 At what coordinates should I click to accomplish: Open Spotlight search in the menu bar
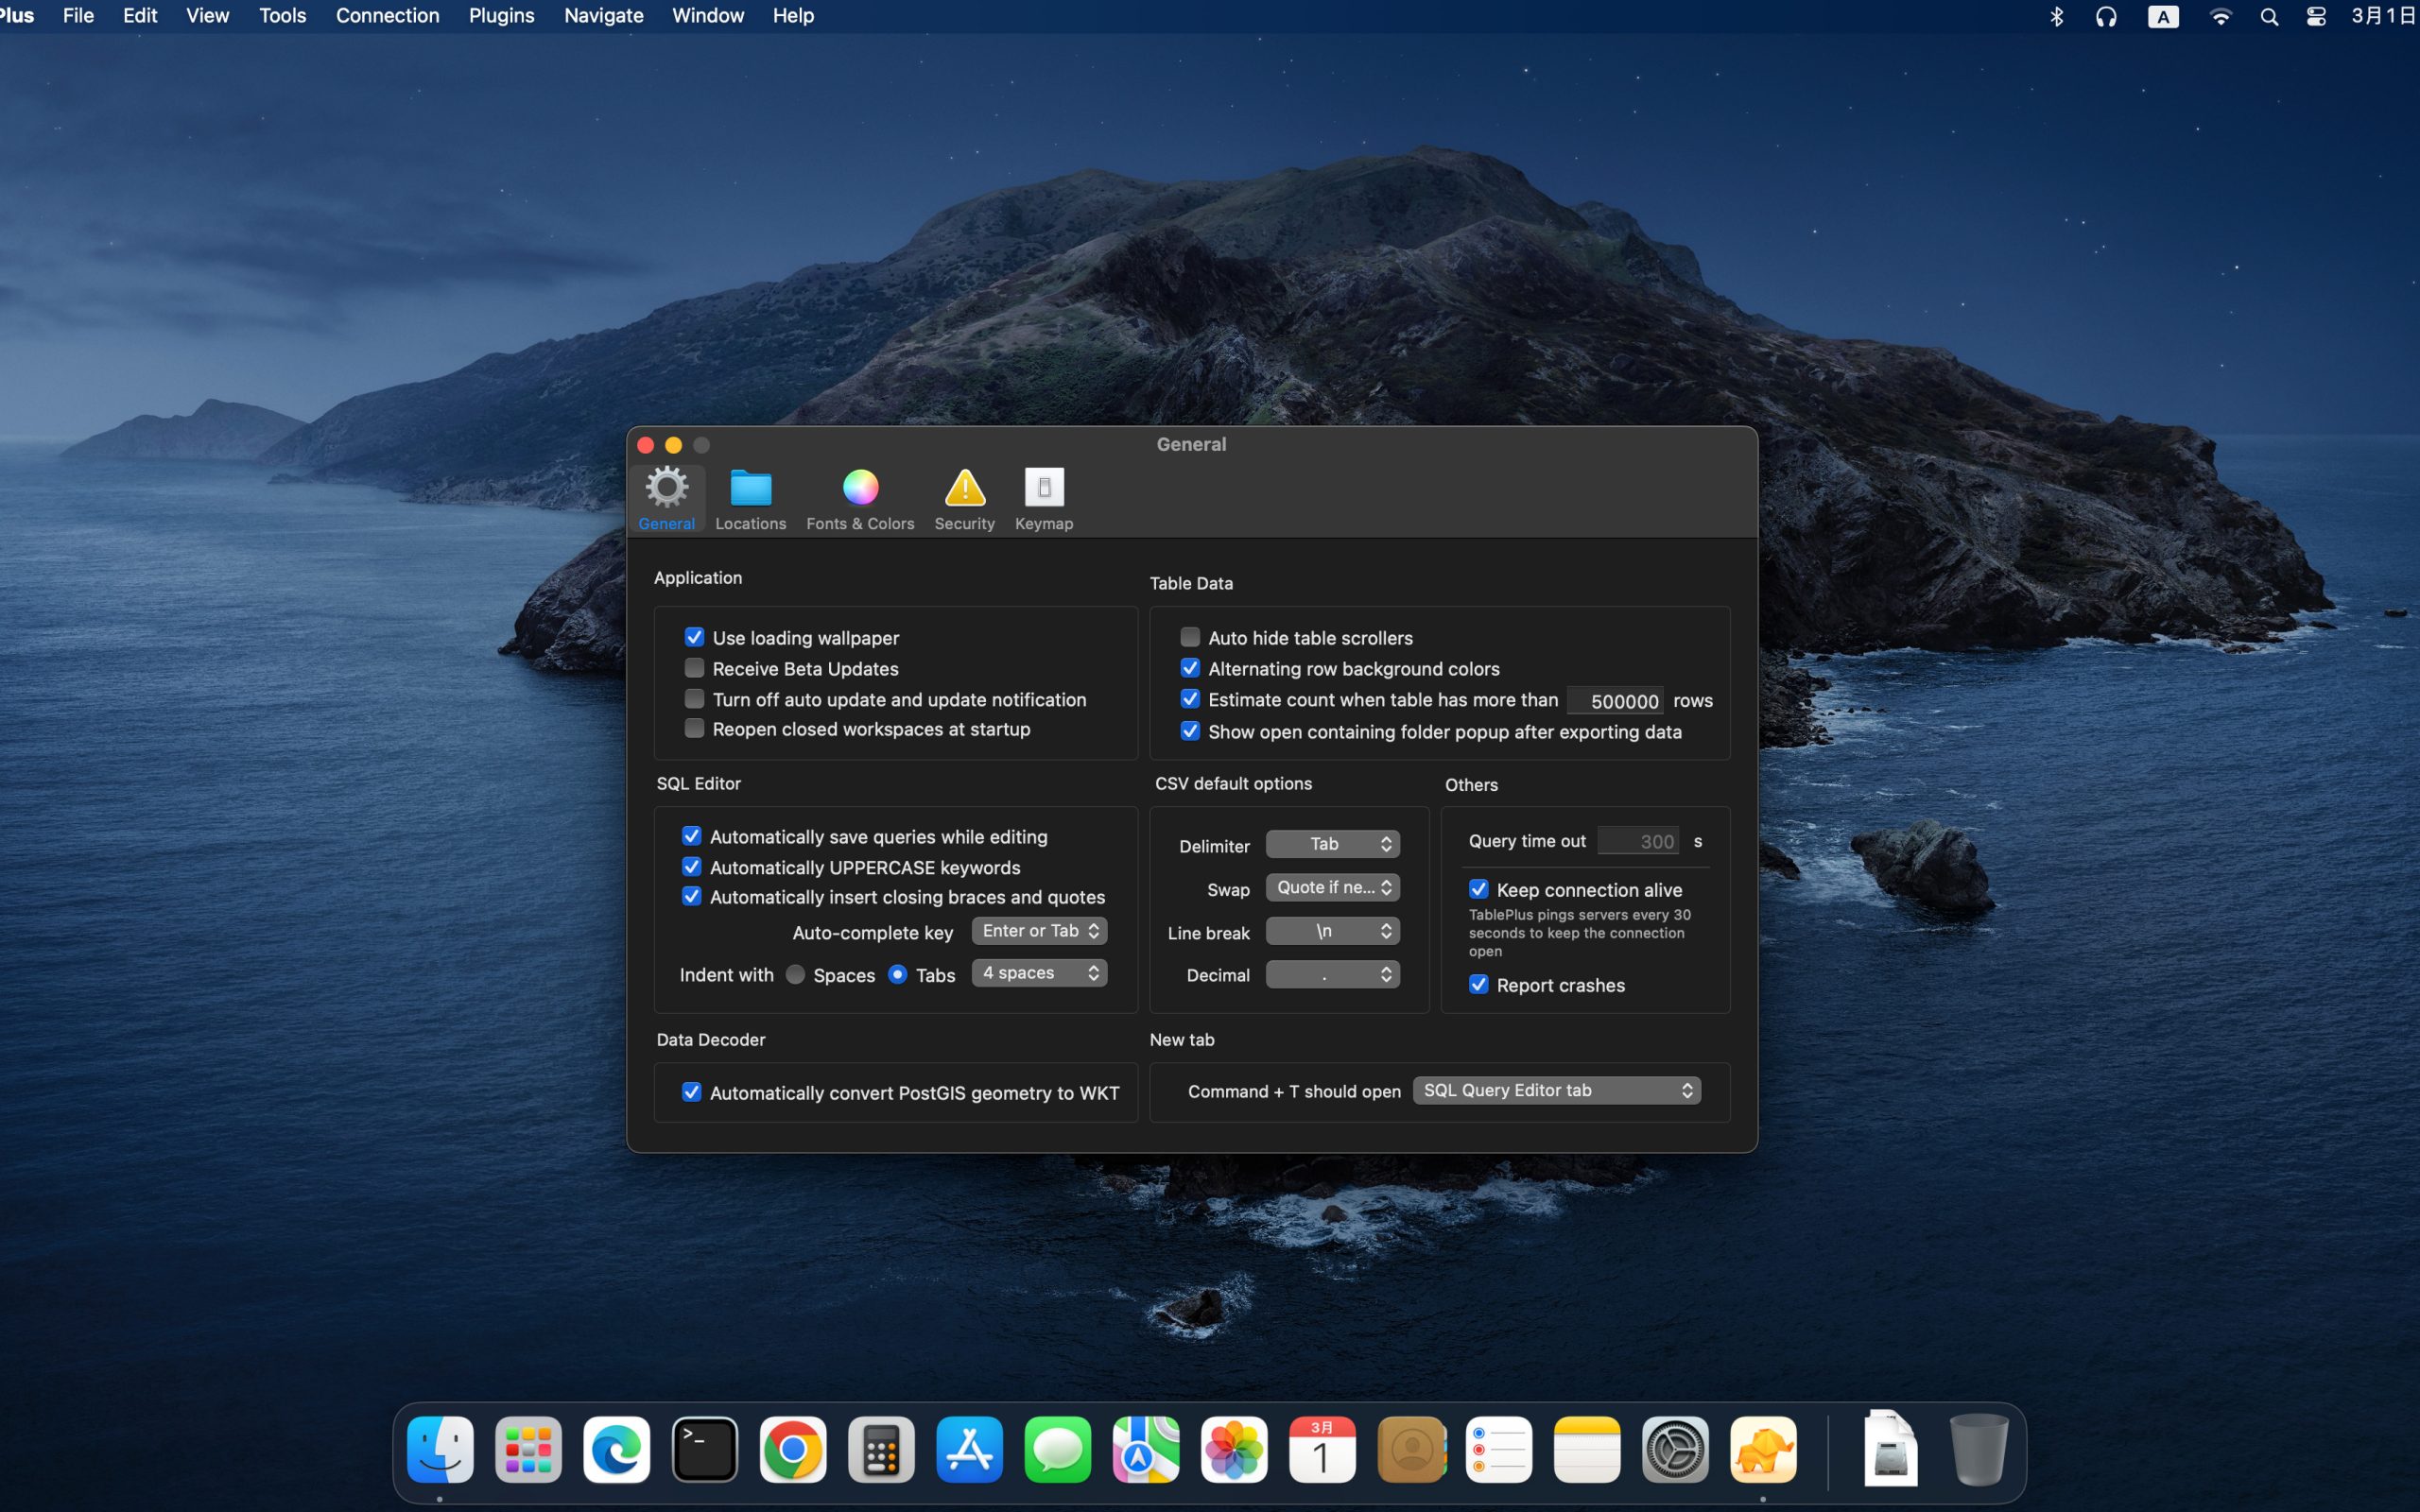pyautogui.click(x=2268, y=16)
